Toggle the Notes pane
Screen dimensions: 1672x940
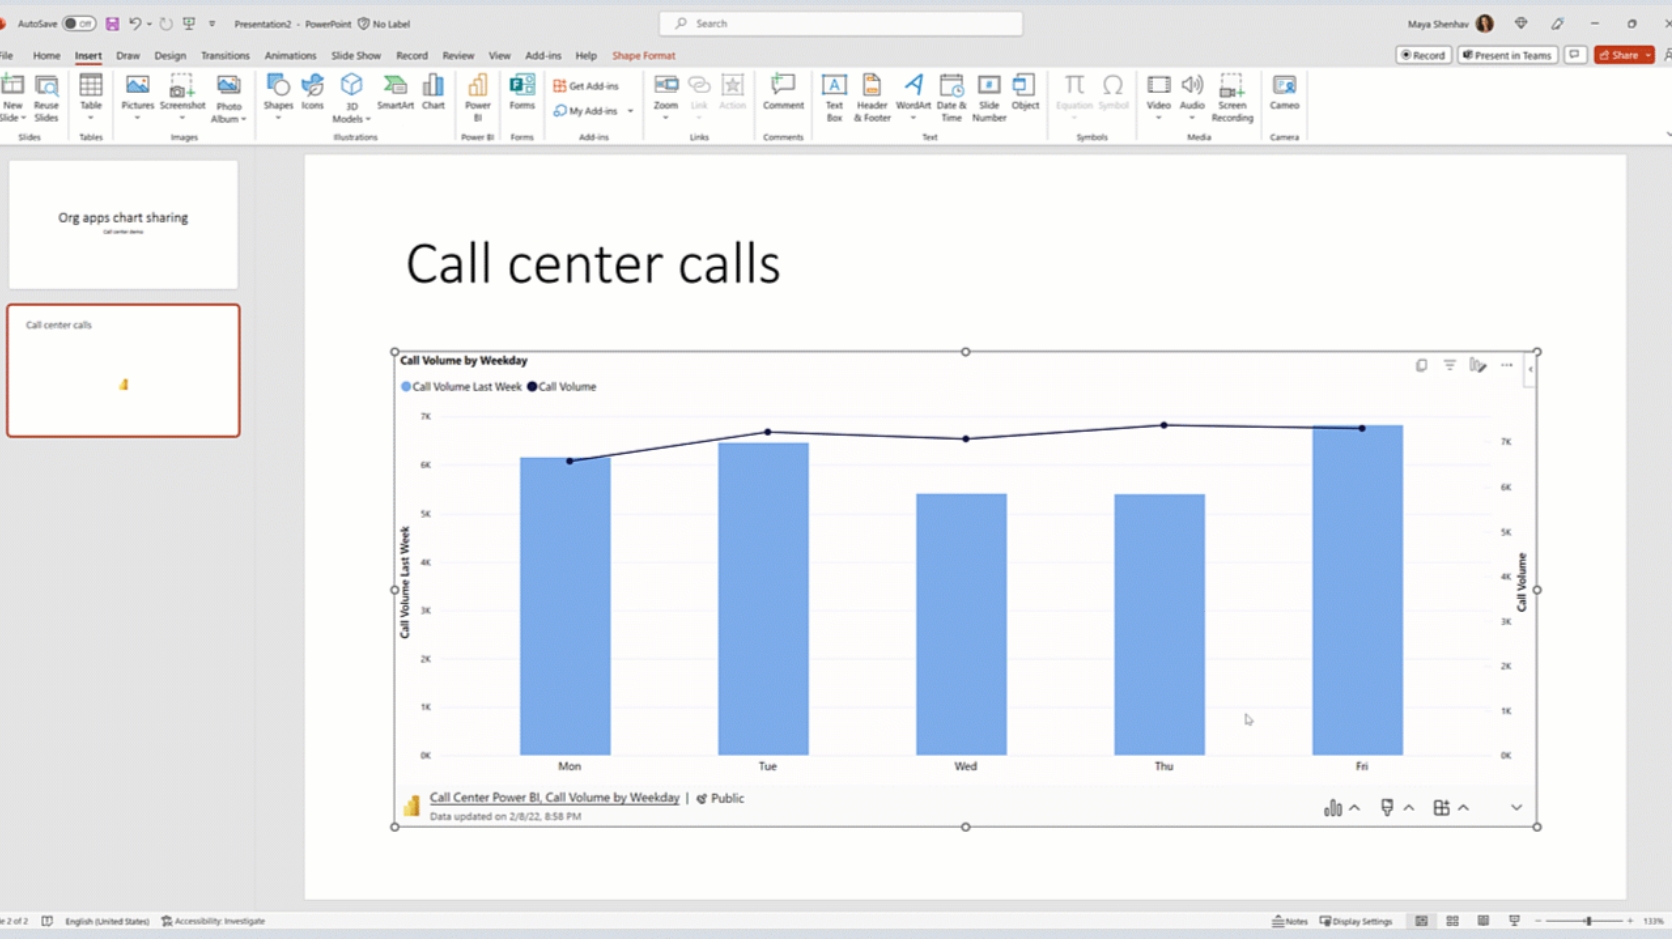(1290, 921)
